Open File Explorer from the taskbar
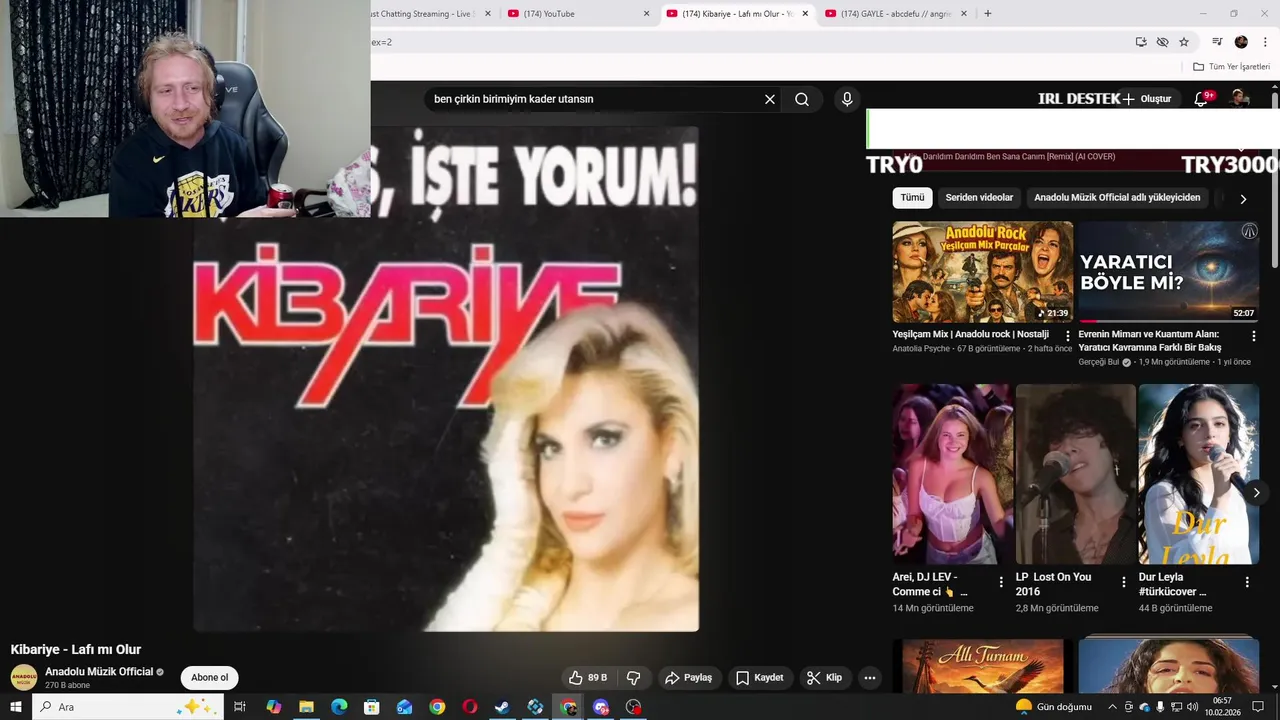The height and width of the screenshot is (720, 1280). [306, 707]
